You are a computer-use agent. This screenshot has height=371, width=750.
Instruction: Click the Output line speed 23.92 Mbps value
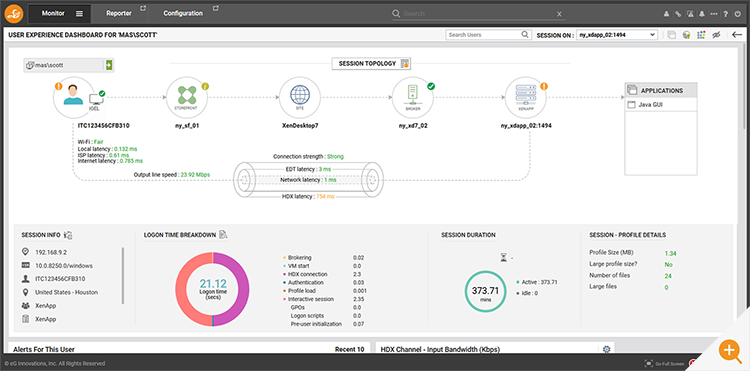[195, 175]
